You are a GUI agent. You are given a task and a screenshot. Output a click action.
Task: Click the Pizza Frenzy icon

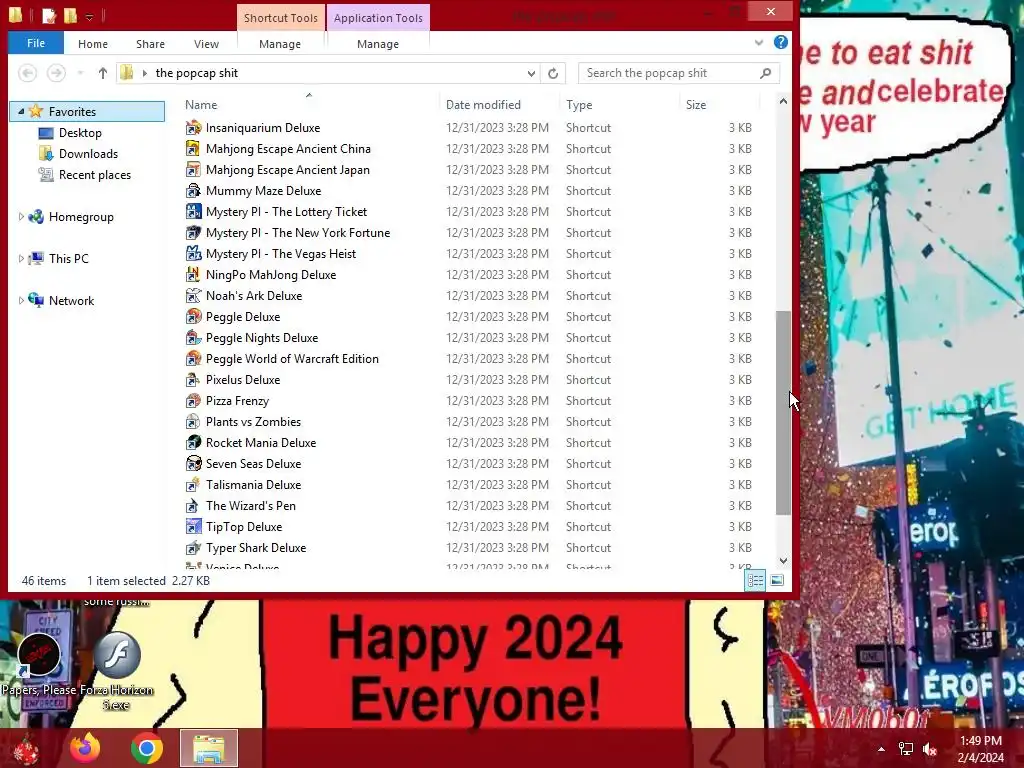click(x=193, y=401)
